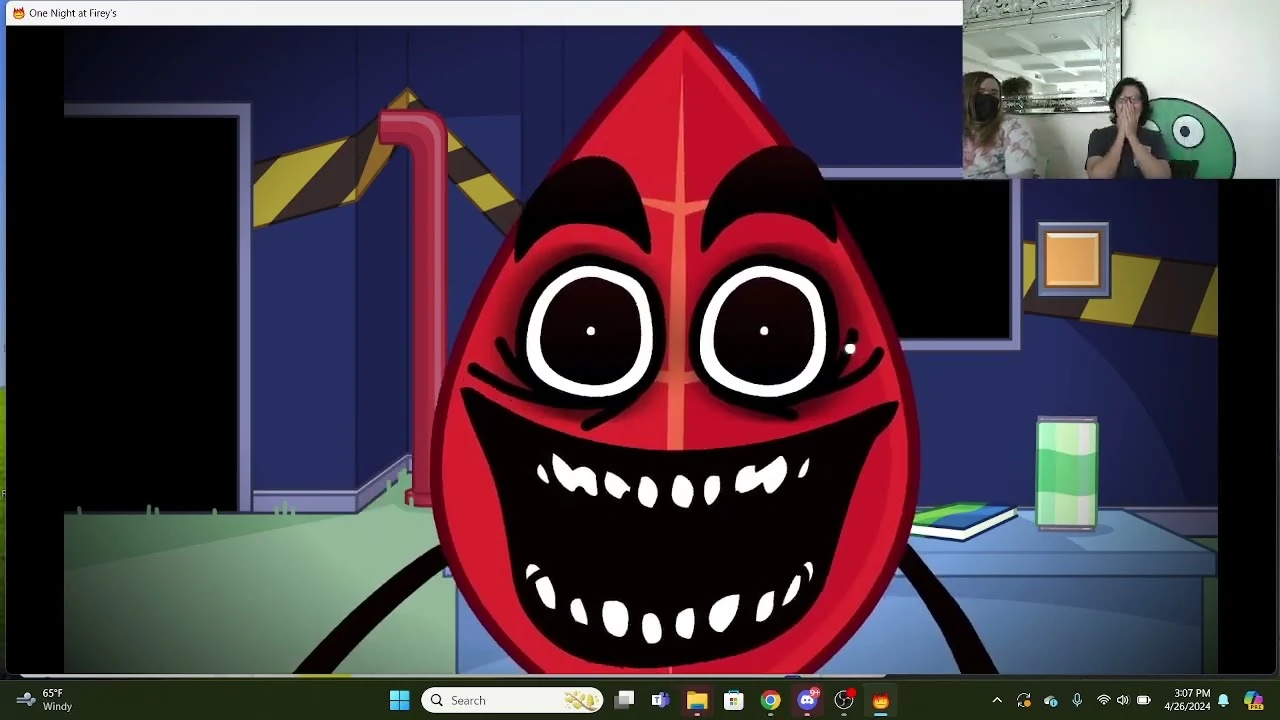Open the calendar by clicking the clock

coord(1188,700)
